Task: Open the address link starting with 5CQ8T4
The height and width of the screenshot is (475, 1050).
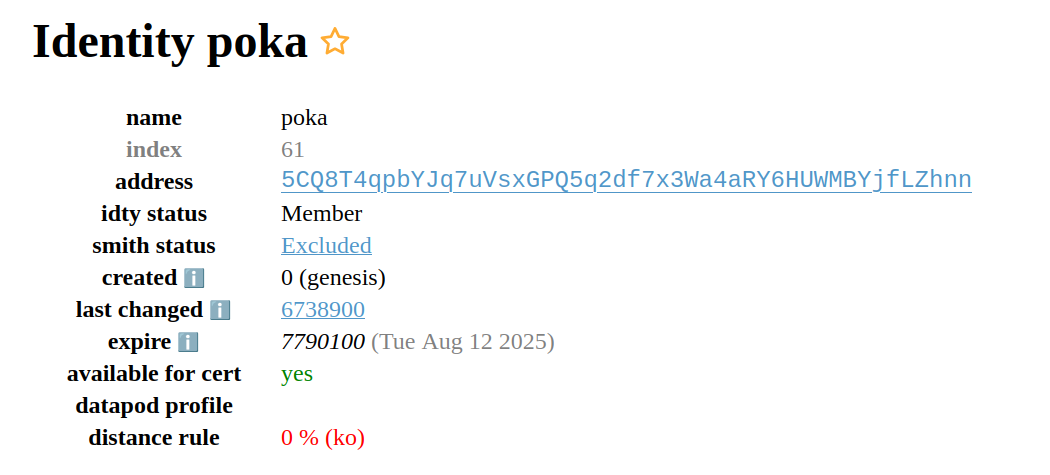Action: tap(626, 180)
